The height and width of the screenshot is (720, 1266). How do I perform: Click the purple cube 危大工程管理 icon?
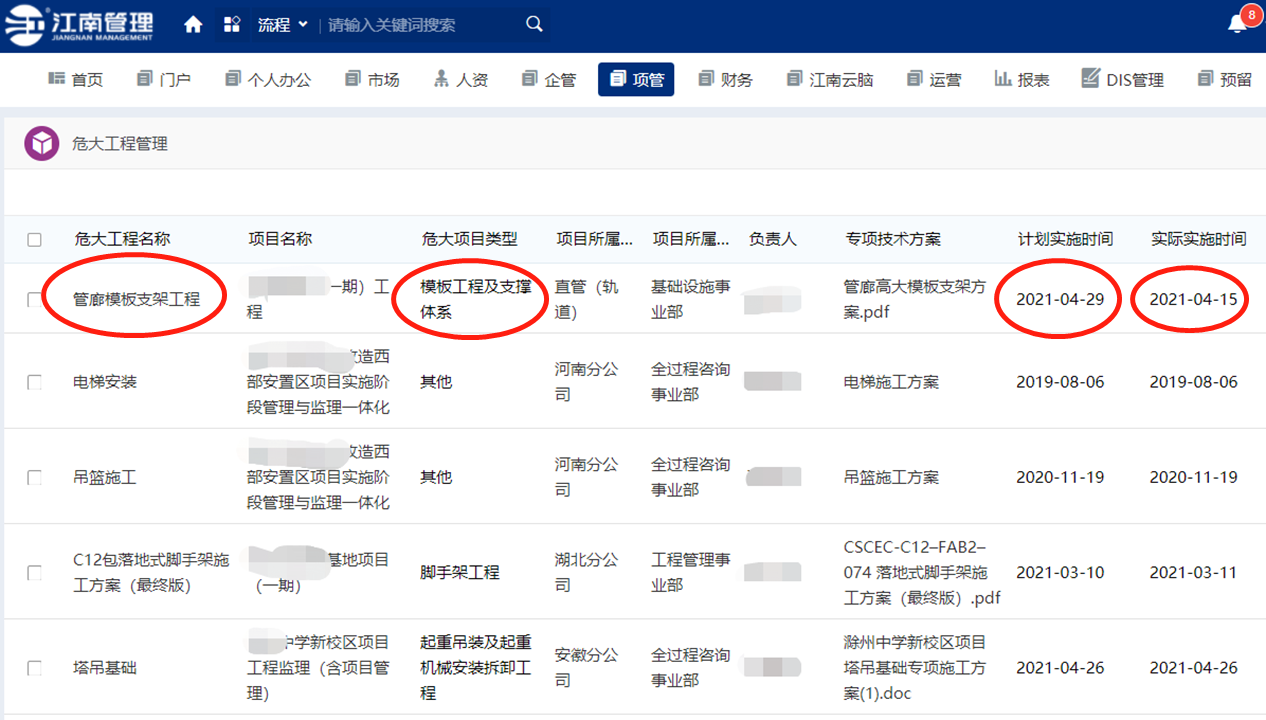pos(41,144)
